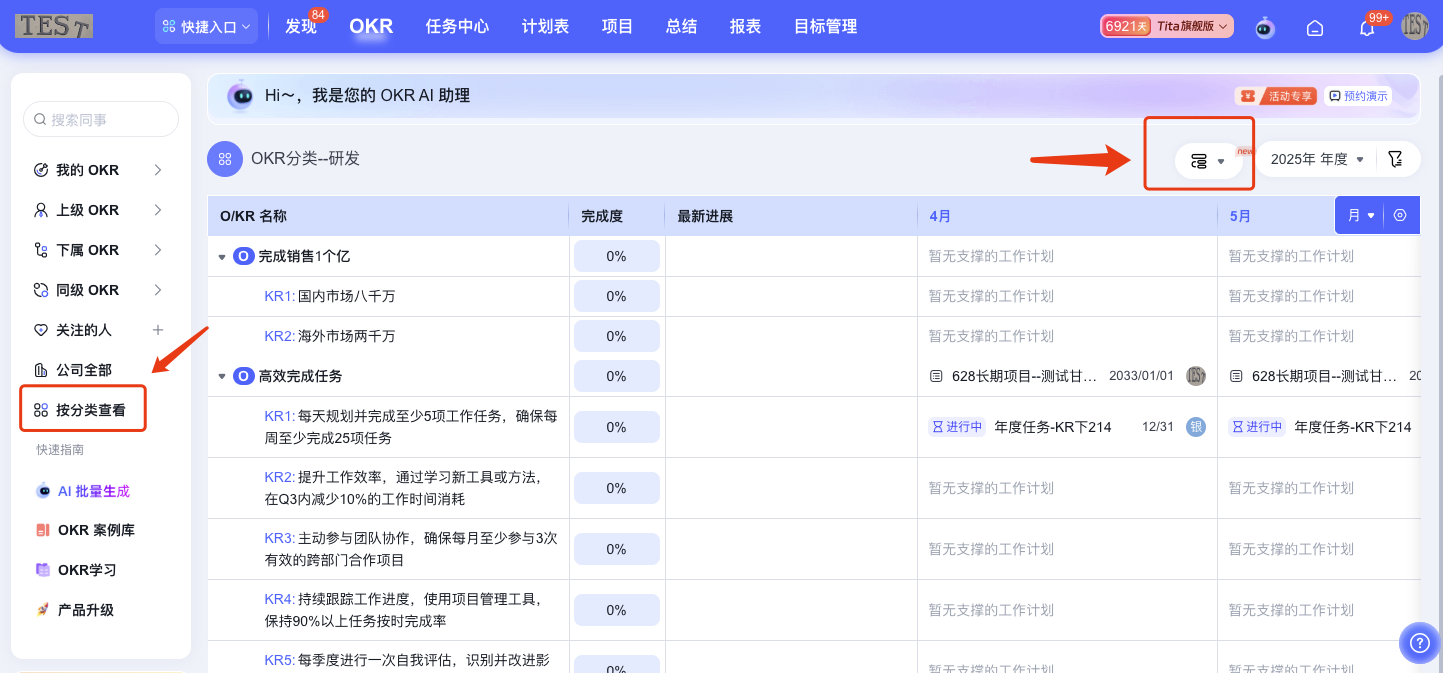Open AI 批量生成 from the sidebar
This screenshot has width=1443, height=673.
coord(96,489)
